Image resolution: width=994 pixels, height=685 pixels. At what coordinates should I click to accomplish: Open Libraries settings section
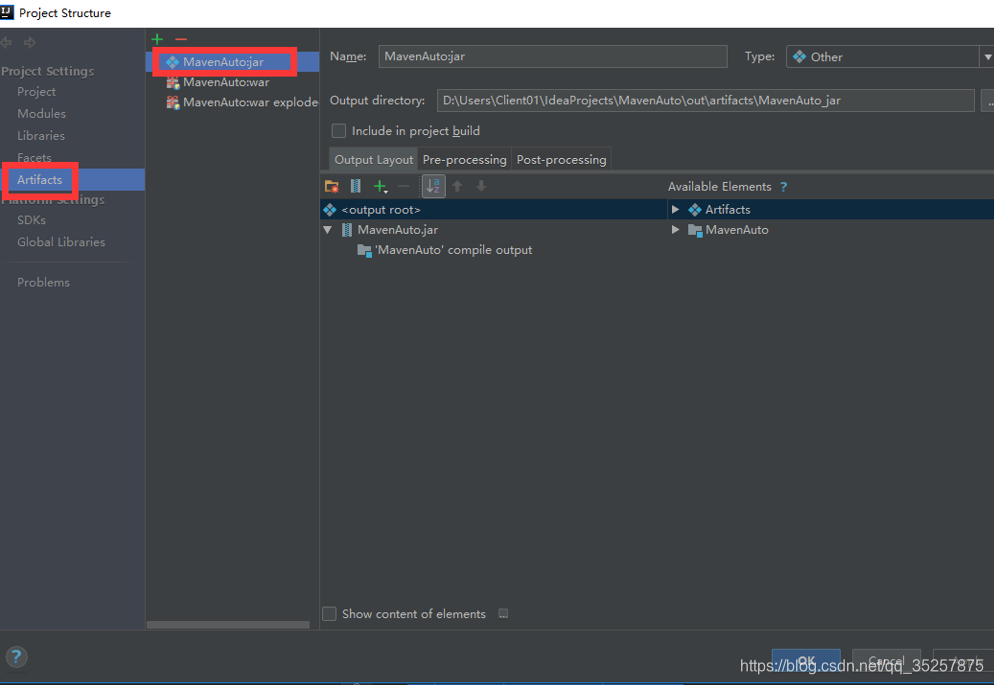pos(41,136)
